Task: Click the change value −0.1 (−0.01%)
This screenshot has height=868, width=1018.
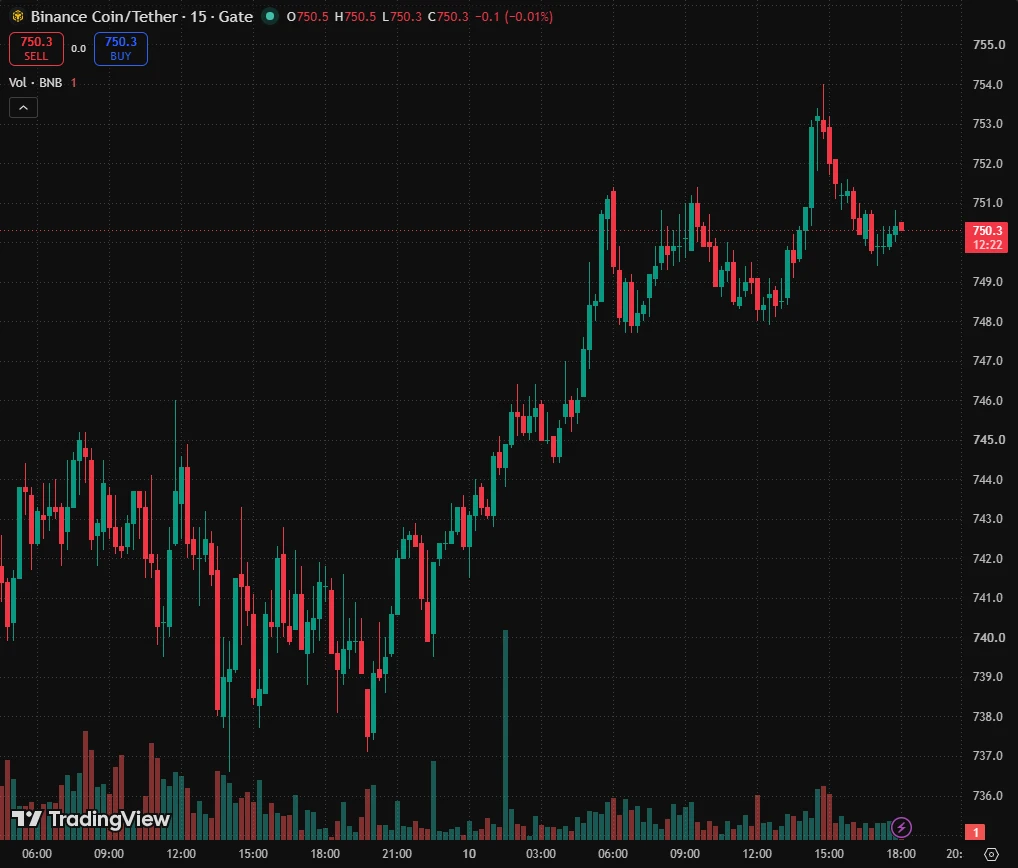Action: click(x=514, y=16)
